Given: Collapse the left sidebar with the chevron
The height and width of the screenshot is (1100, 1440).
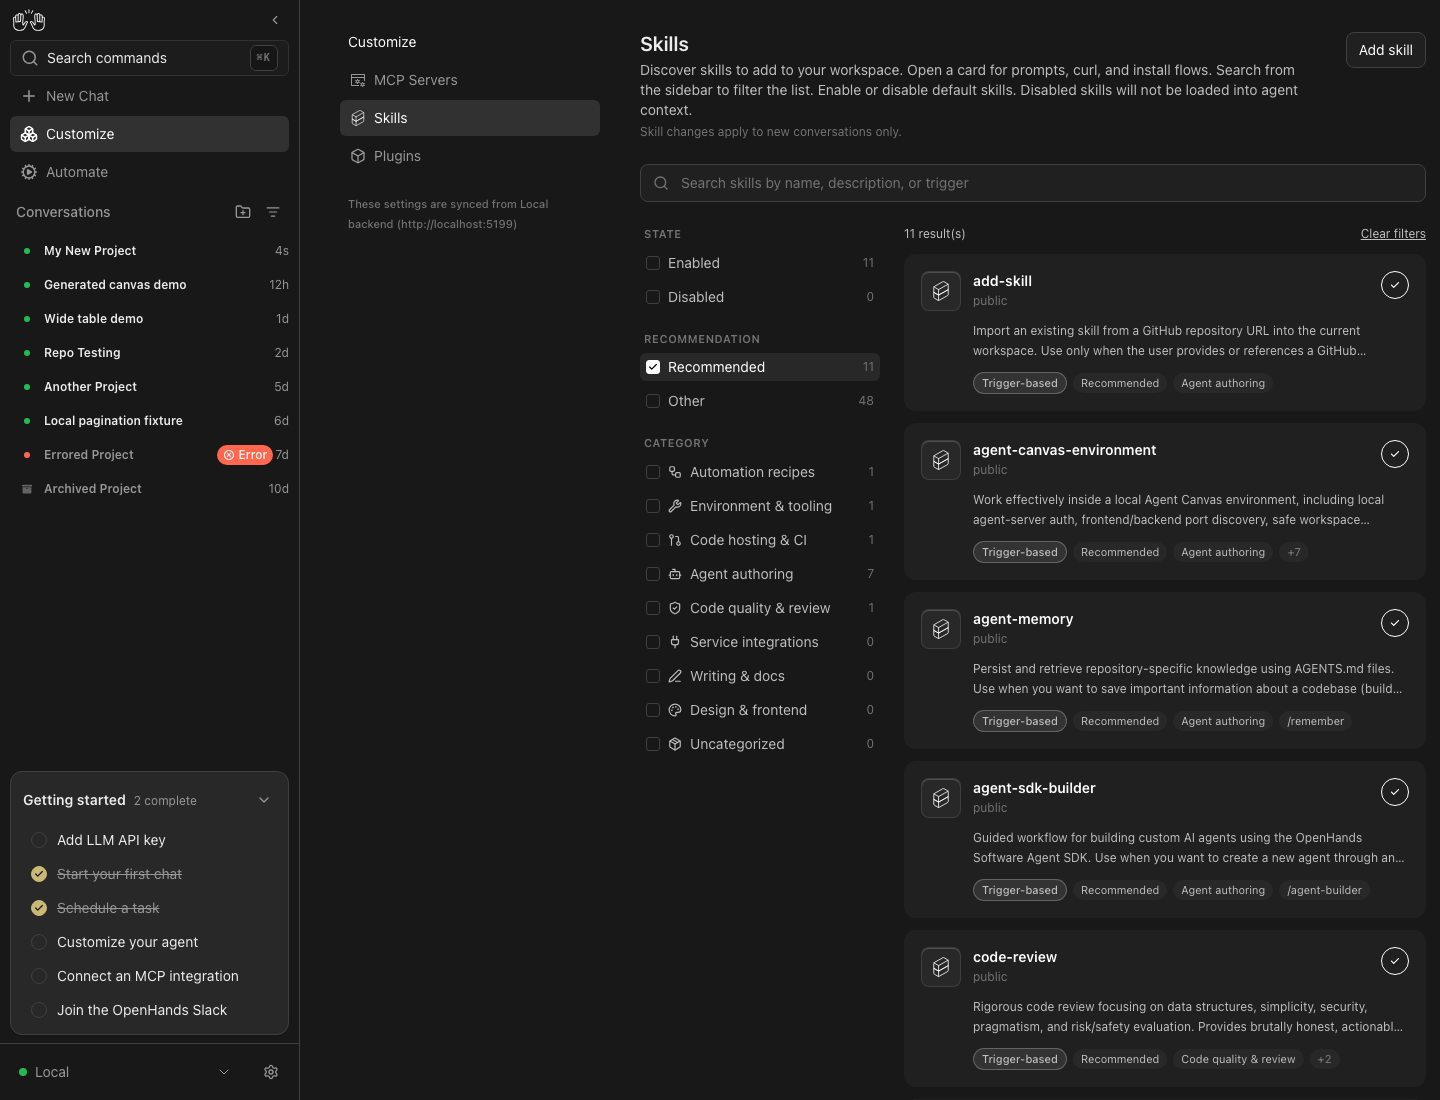Looking at the screenshot, I should point(275,20).
